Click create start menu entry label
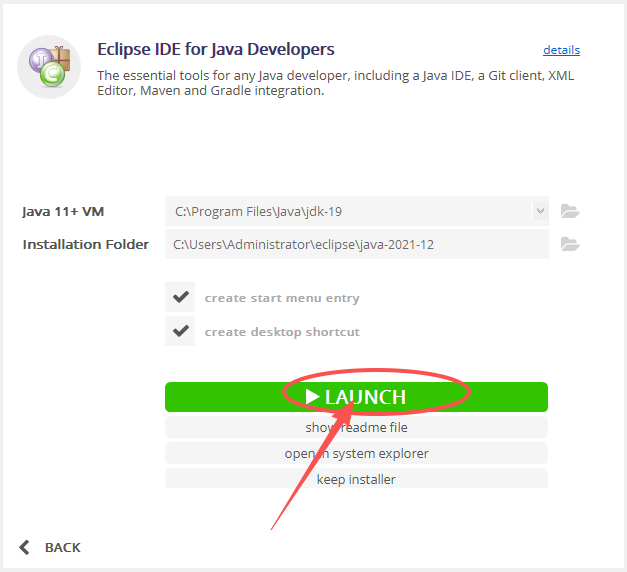Screen dimensions: 627x572 point(282,298)
